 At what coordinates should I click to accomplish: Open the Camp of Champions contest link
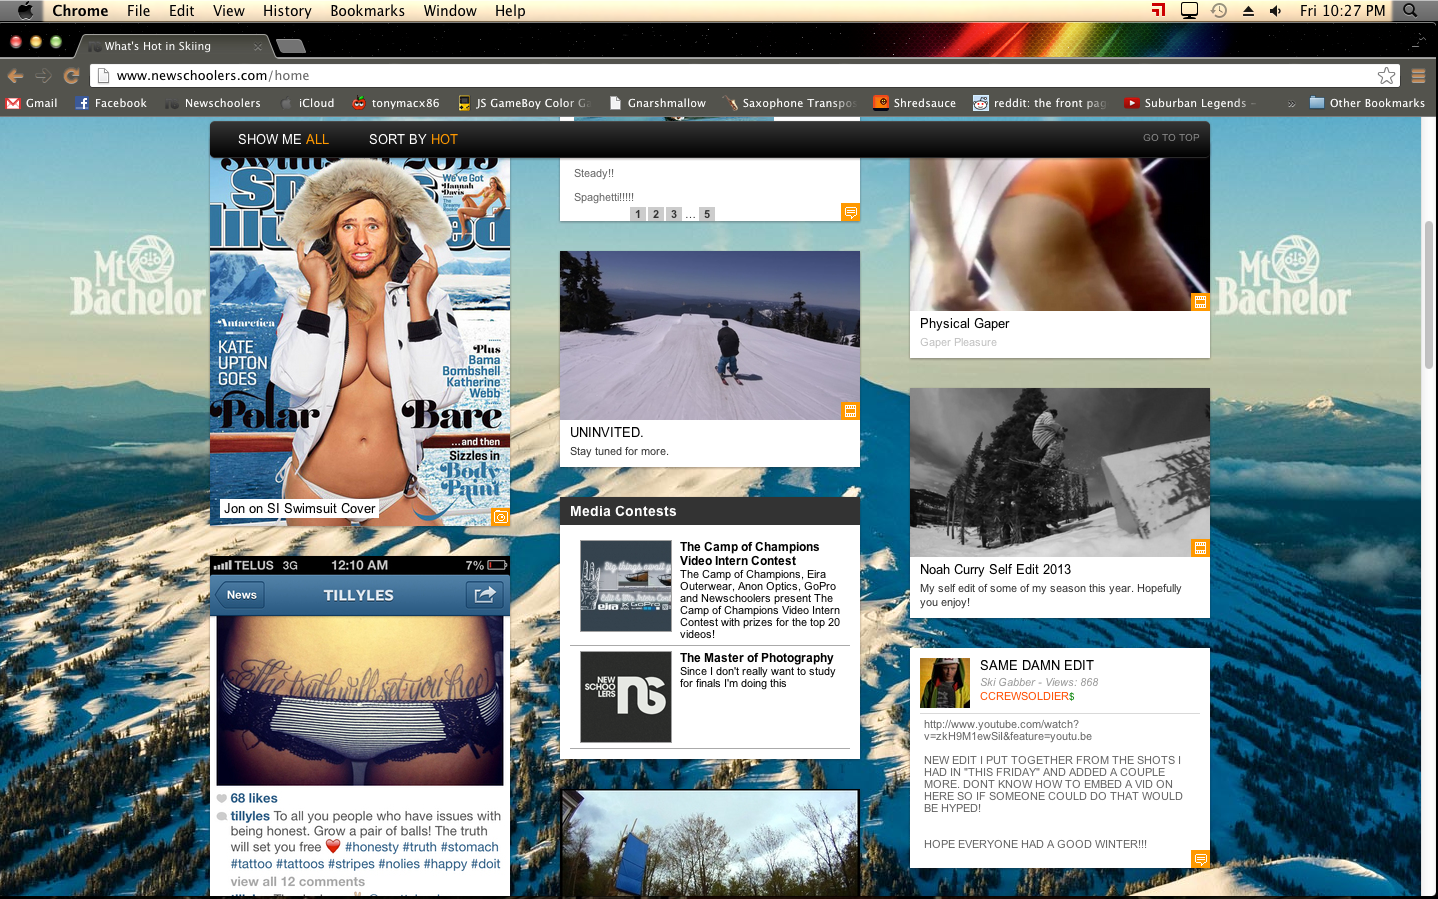pos(749,553)
